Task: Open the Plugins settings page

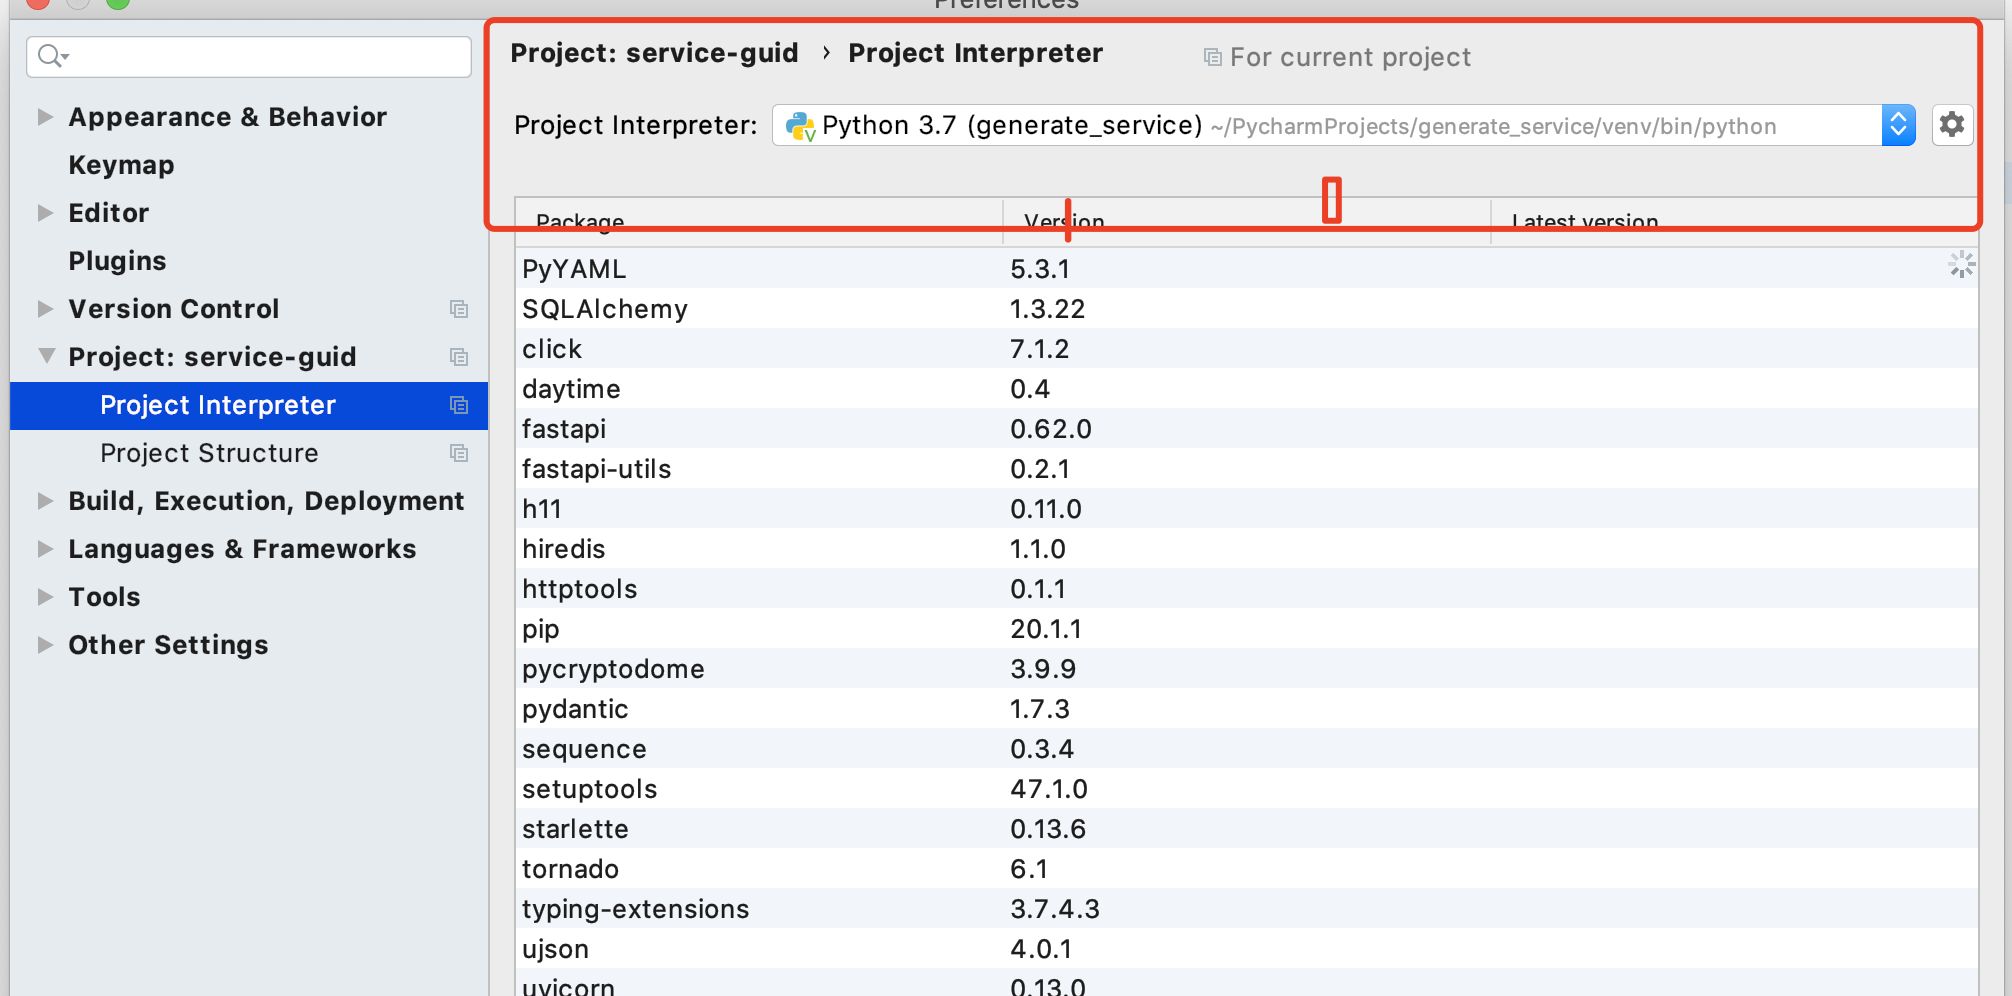Action: tap(117, 261)
